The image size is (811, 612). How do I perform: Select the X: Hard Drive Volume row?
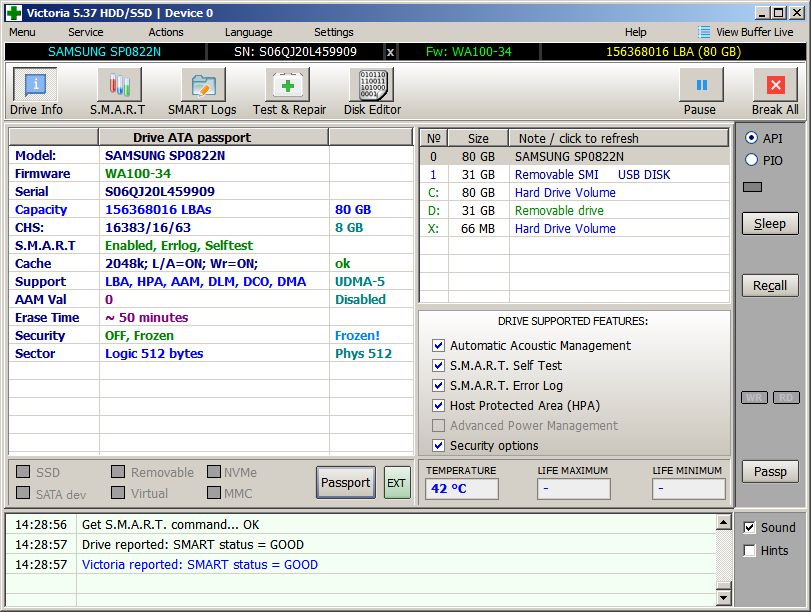click(574, 228)
